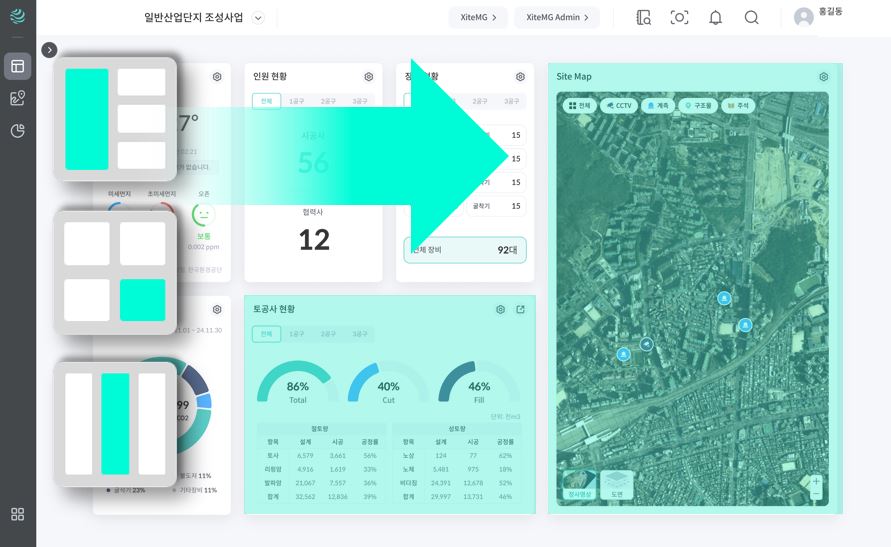Image resolution: width=891 pixels, height=547 pixels.
Task: Click the 86% Total gauge
Action: pos(297,383)
